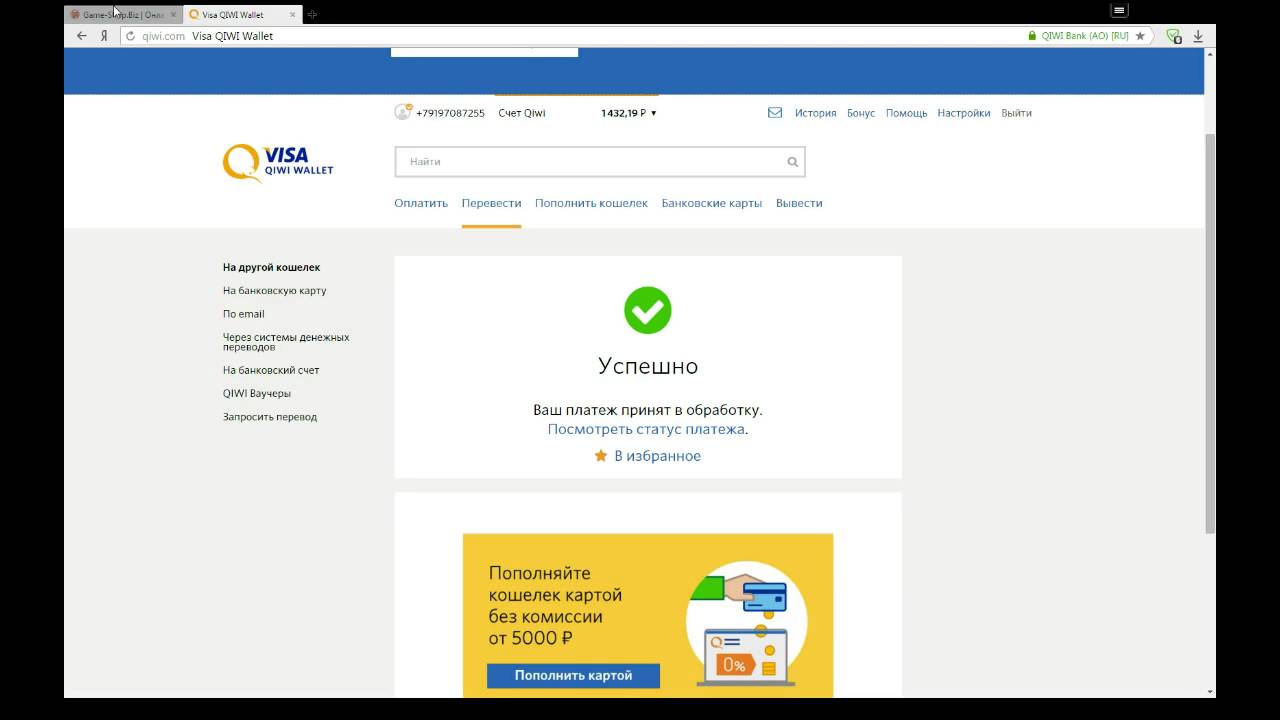Open QIWI Ваучеры in sidebar
This screenshot has width=1280, height=720.
[256, 393]
